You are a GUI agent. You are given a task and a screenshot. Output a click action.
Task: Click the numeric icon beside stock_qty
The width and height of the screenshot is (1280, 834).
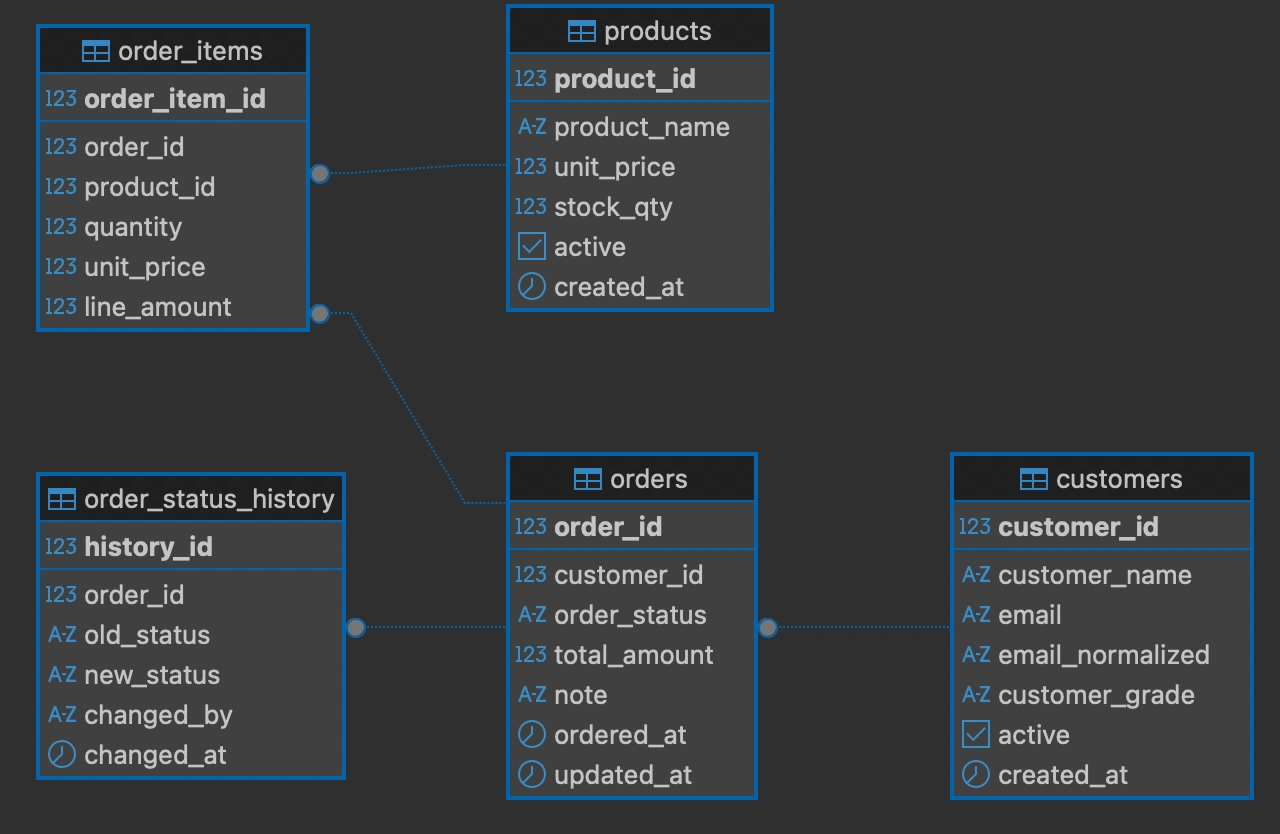[531, 206]
